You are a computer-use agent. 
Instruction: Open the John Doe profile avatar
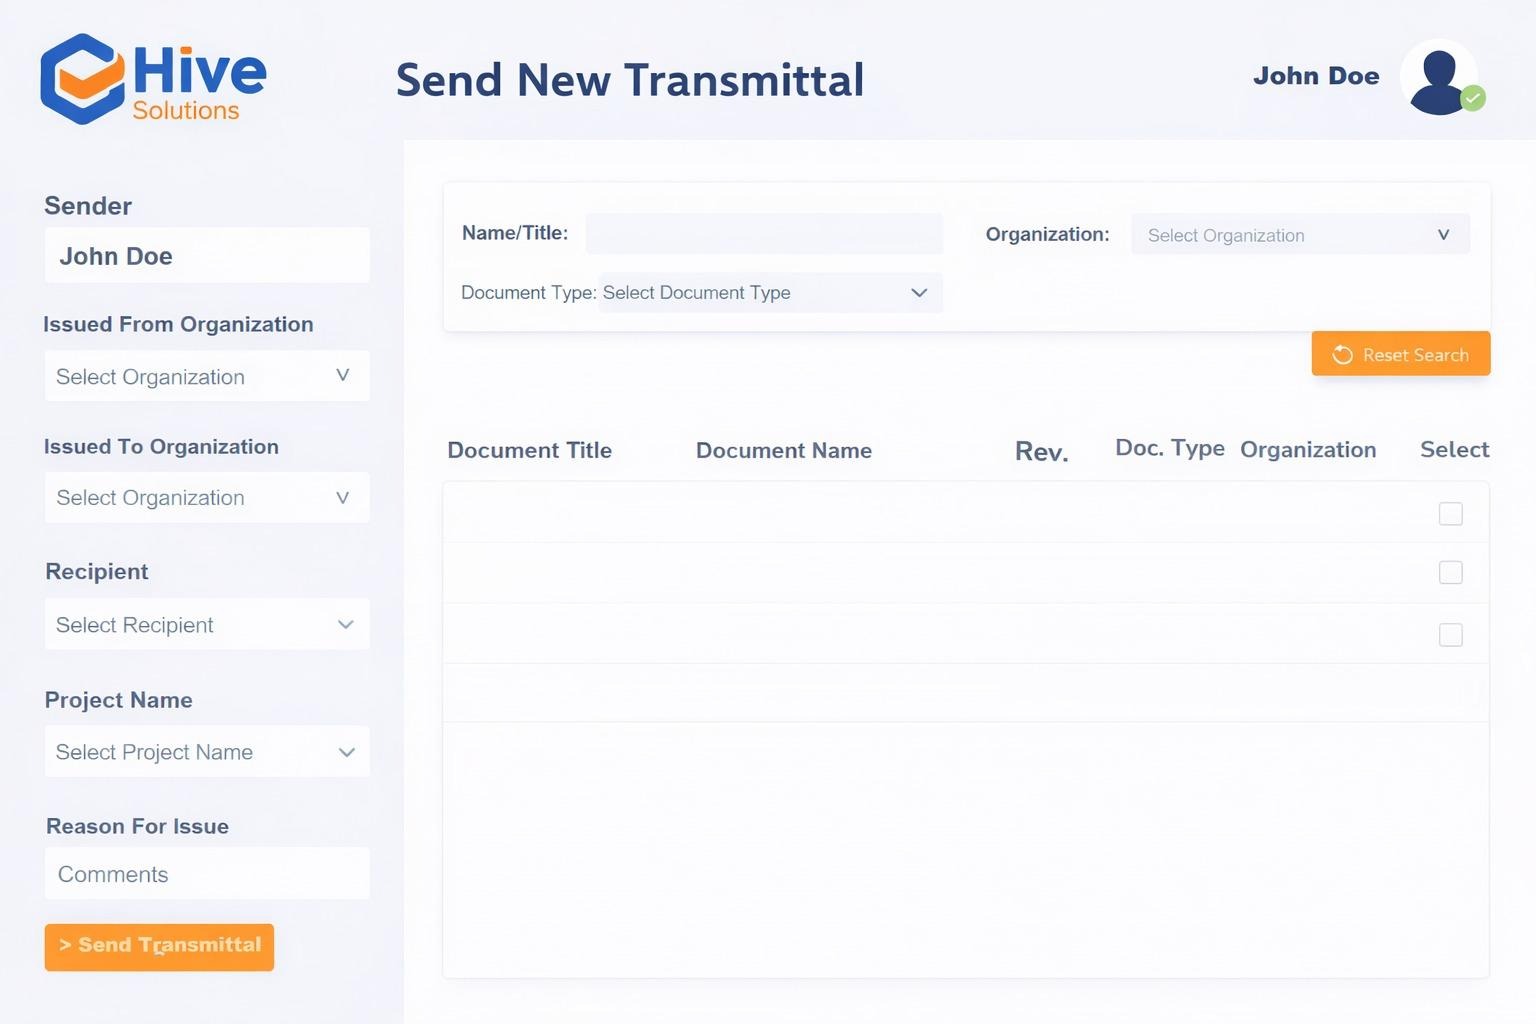(x=1438, y=77)
